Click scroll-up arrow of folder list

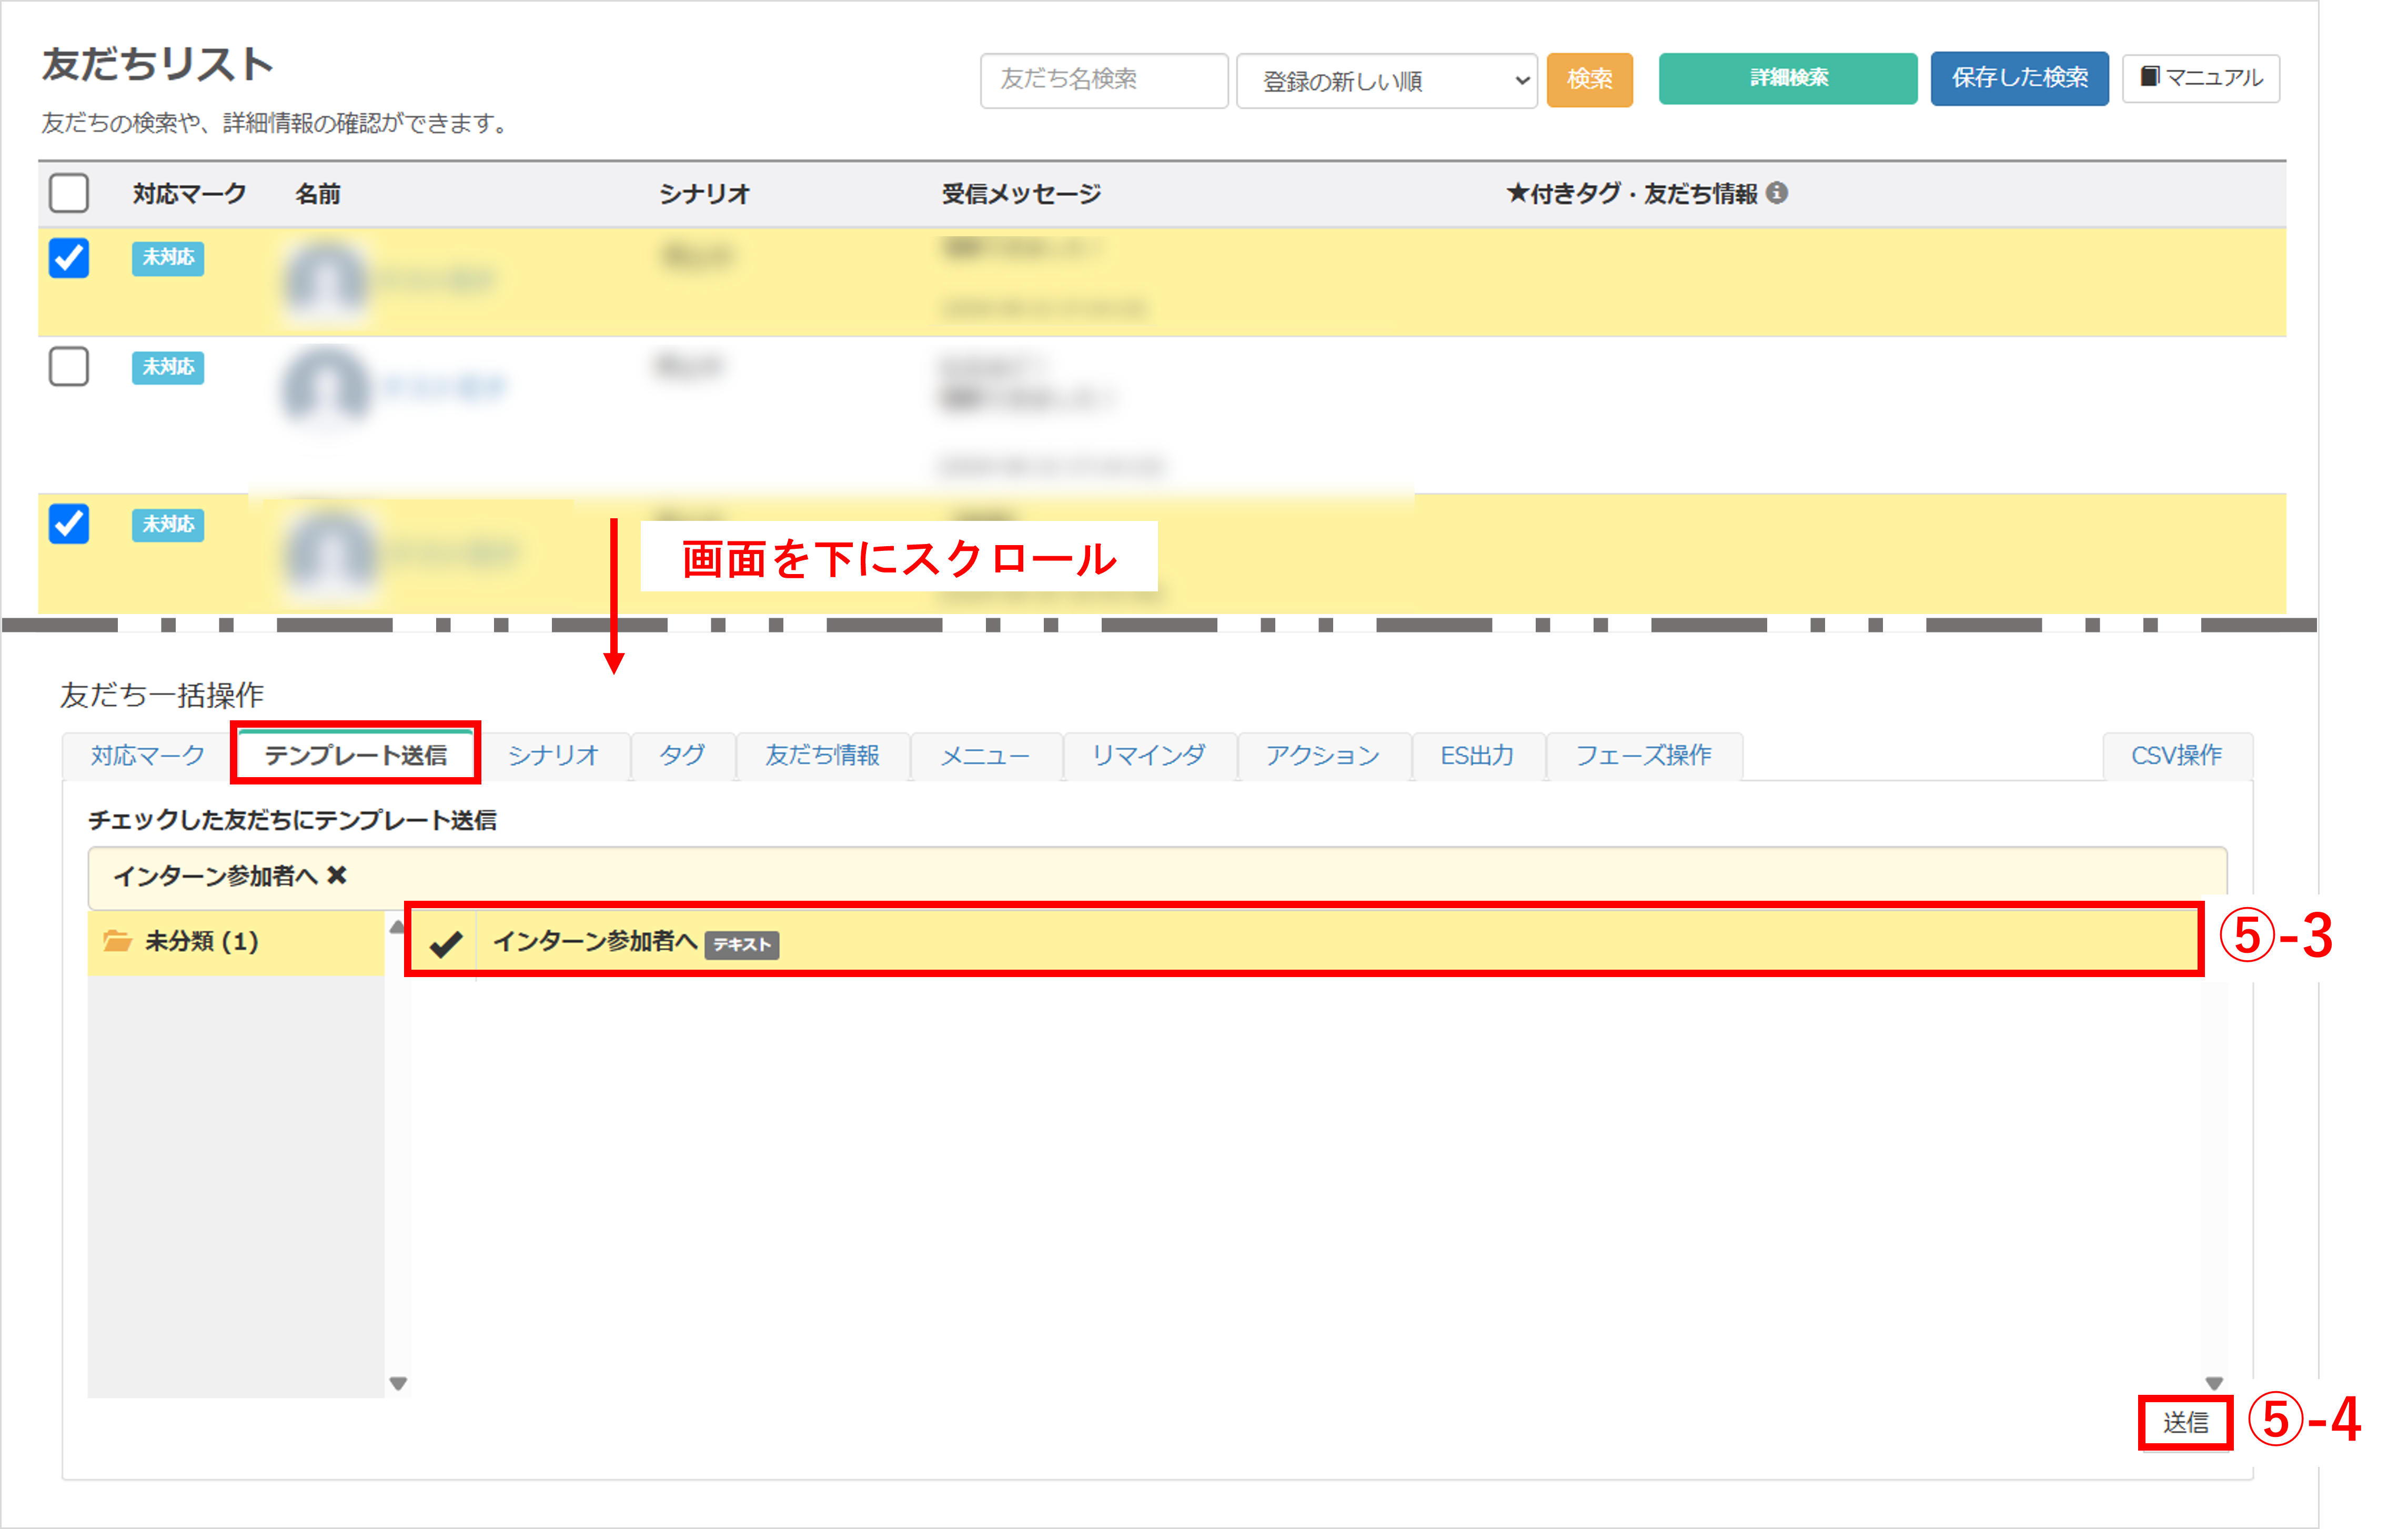point(397,927)
